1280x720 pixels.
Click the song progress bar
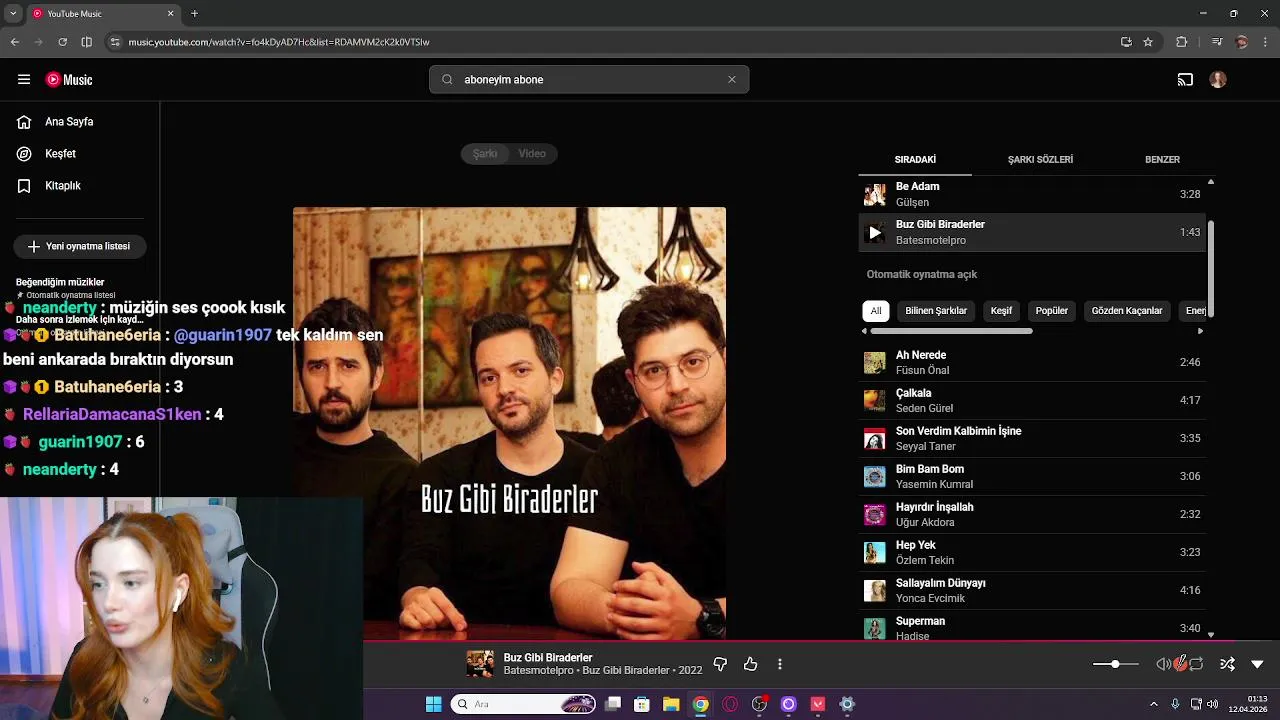tap(820, 642)
